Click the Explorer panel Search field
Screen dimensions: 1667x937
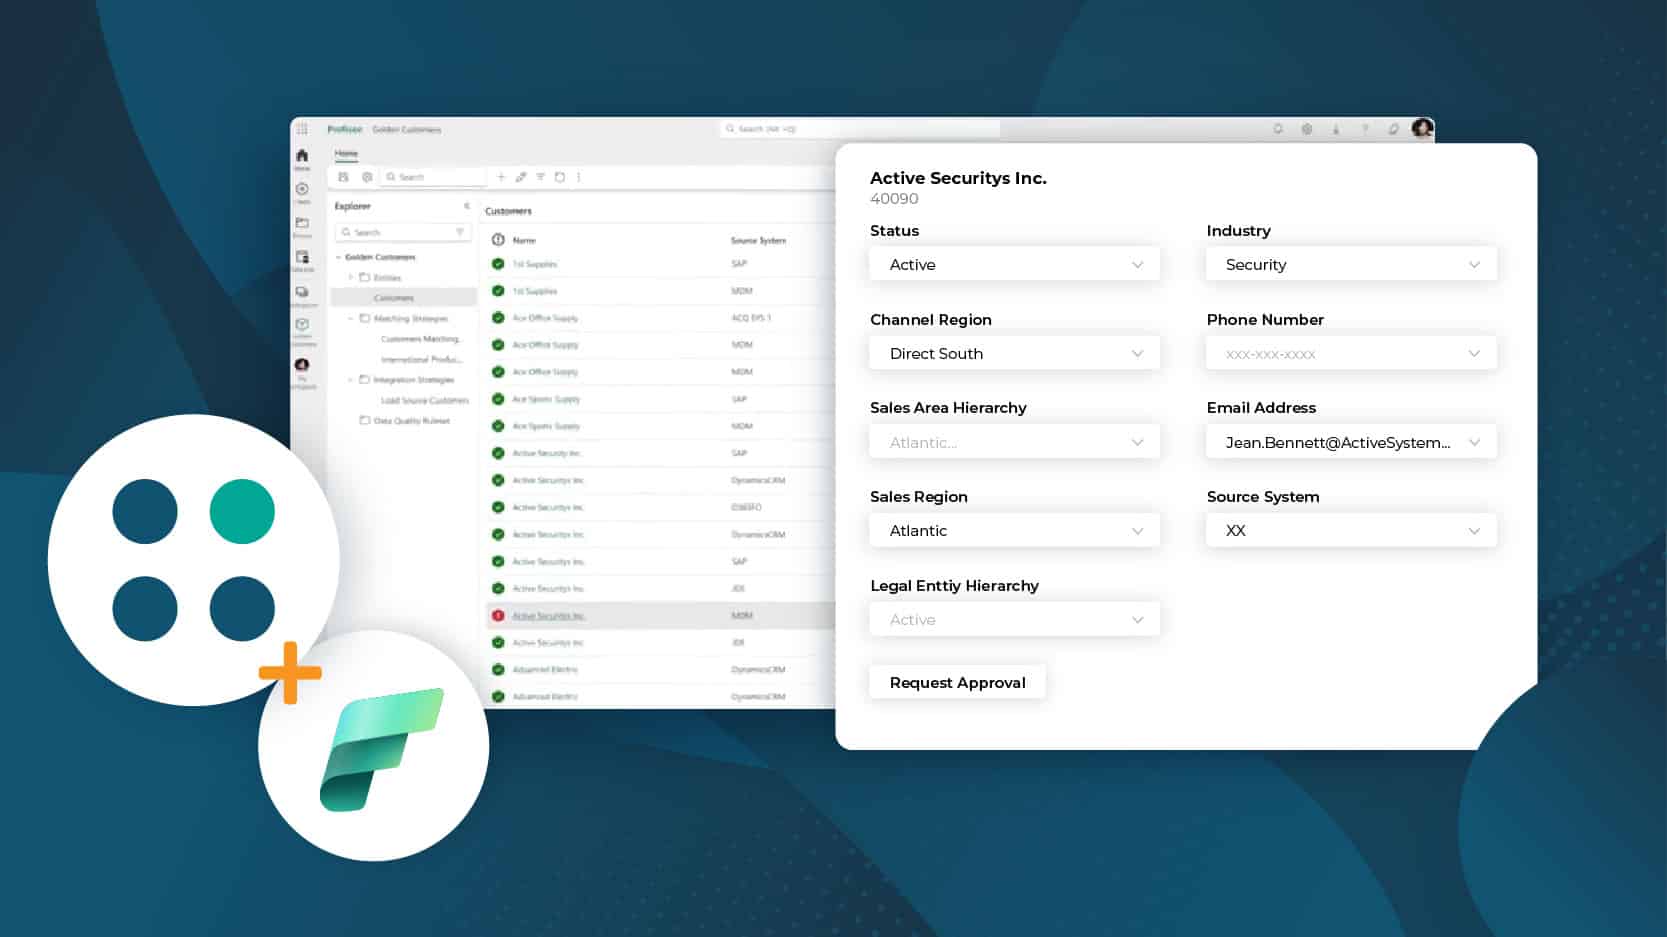[403, 232]
